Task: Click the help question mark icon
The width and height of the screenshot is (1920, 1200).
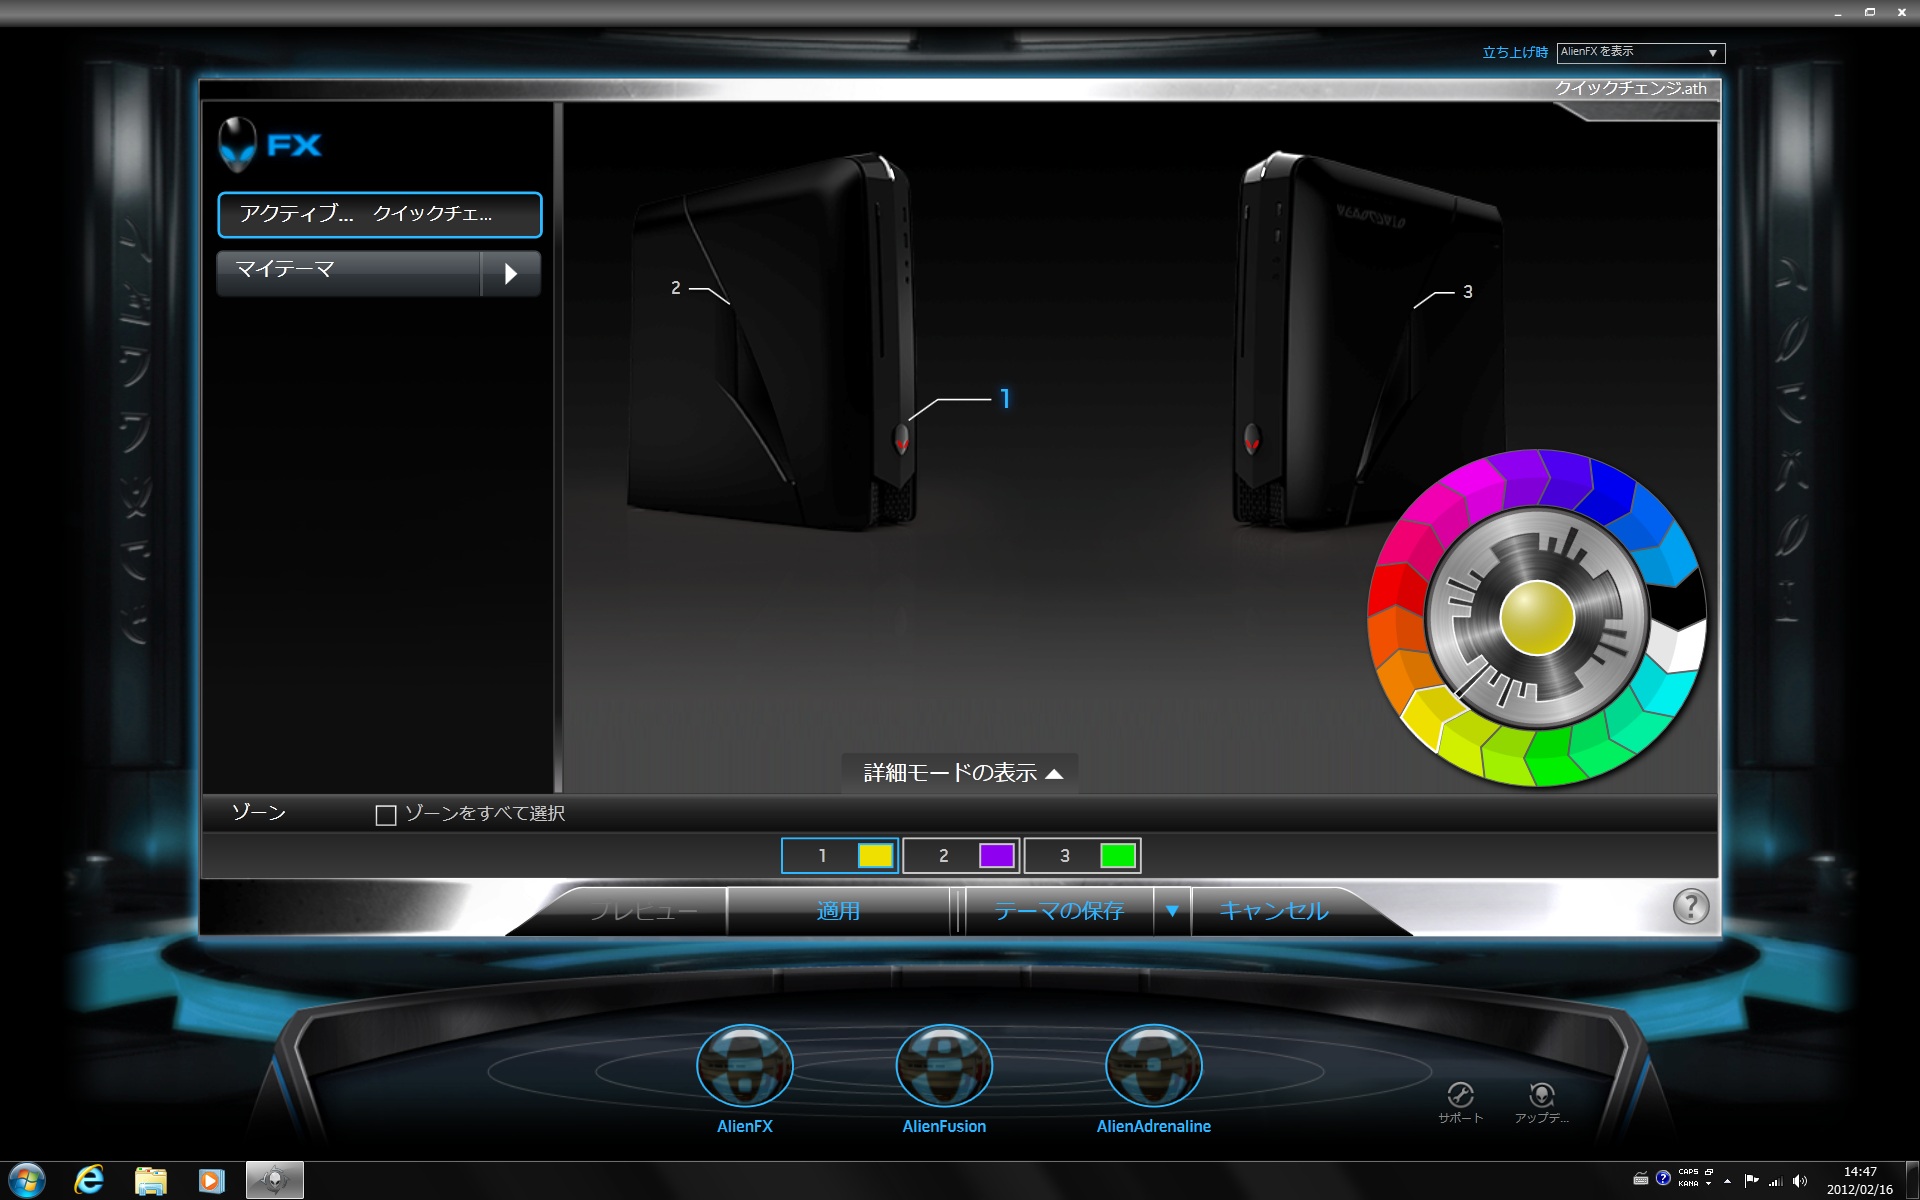Action: [1690, 907]
